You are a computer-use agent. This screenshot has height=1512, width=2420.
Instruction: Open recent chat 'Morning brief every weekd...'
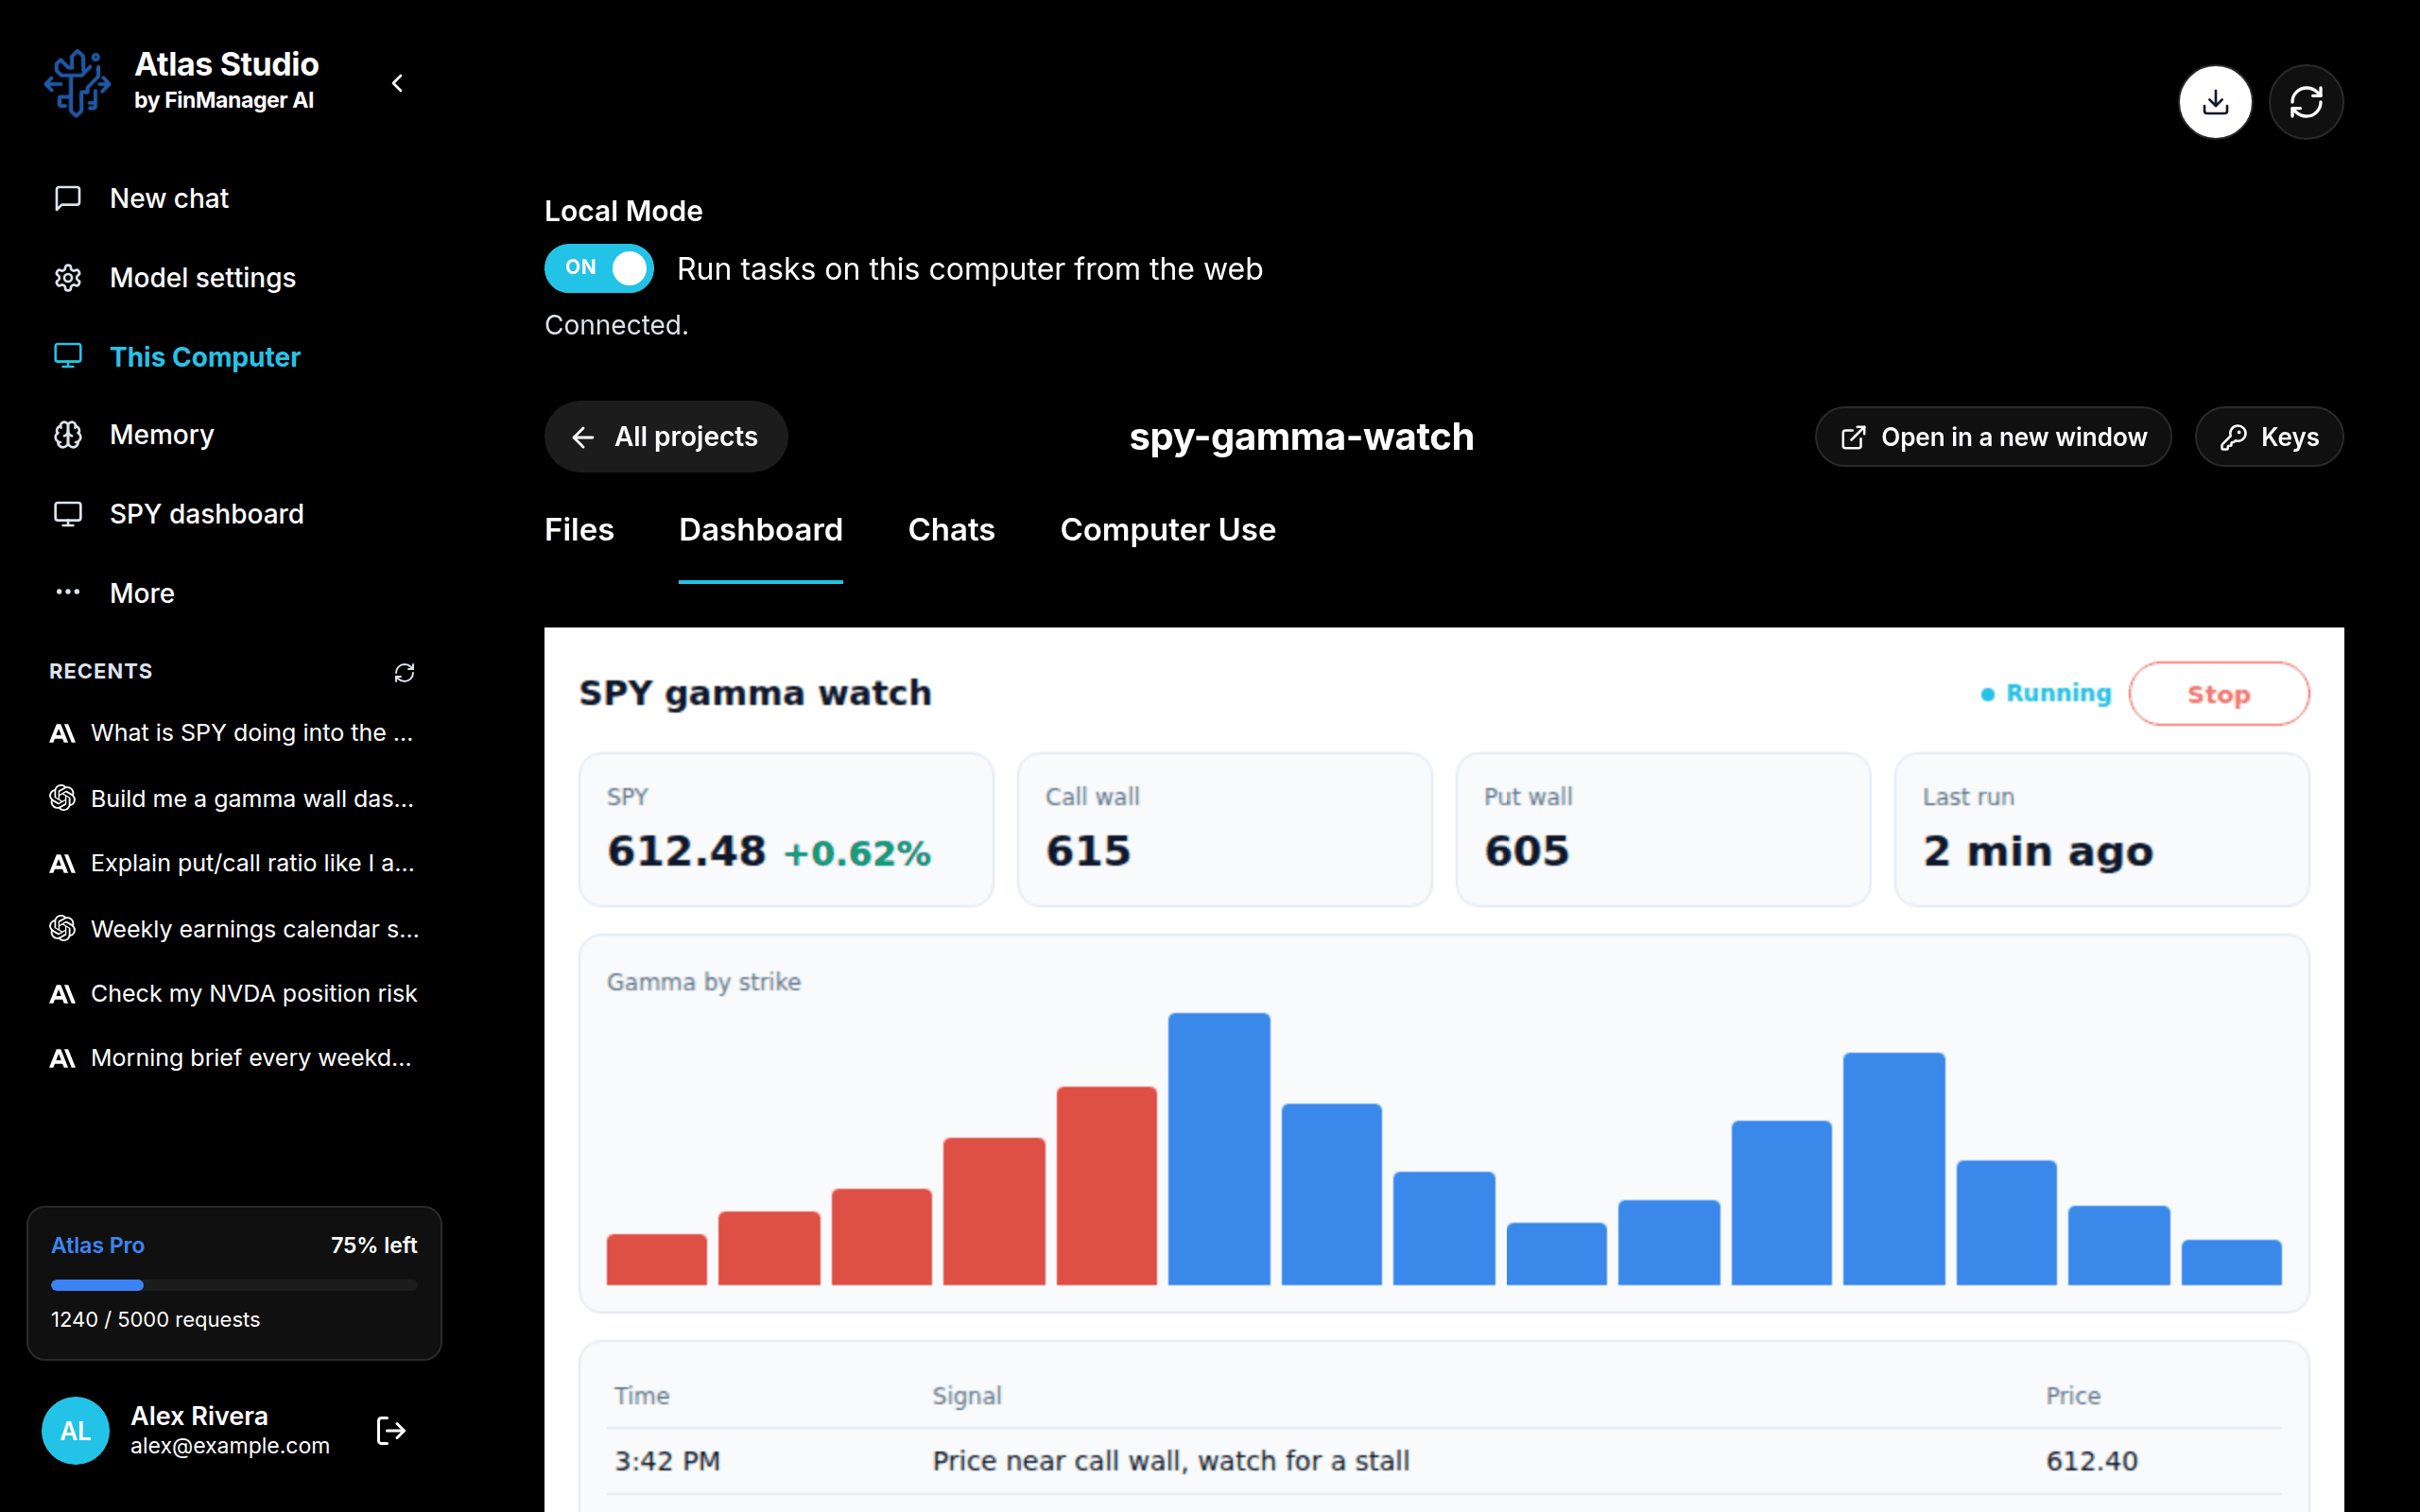coord(234,1058)
